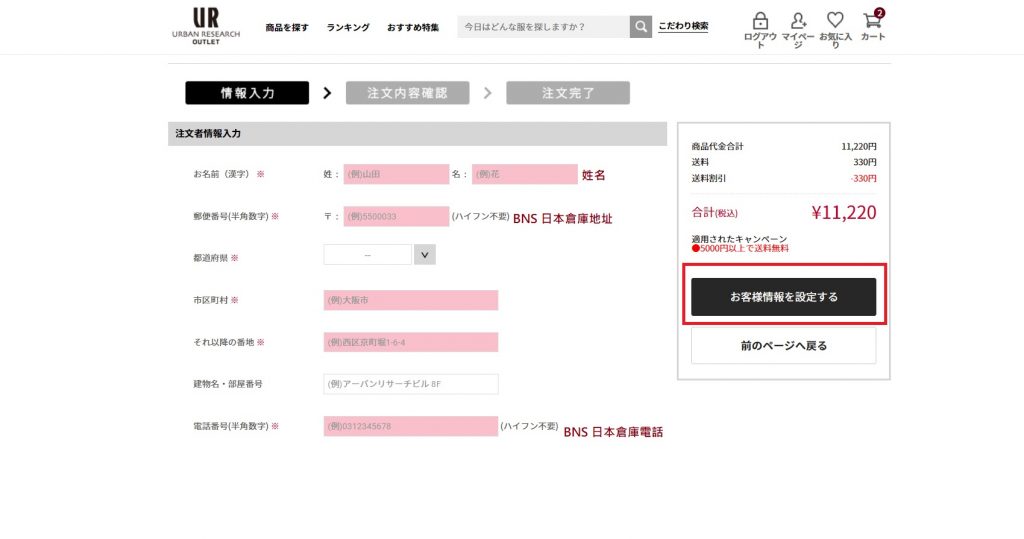Open 商品を探す menu
The image size is (1024, 539).
coord(287,27)
